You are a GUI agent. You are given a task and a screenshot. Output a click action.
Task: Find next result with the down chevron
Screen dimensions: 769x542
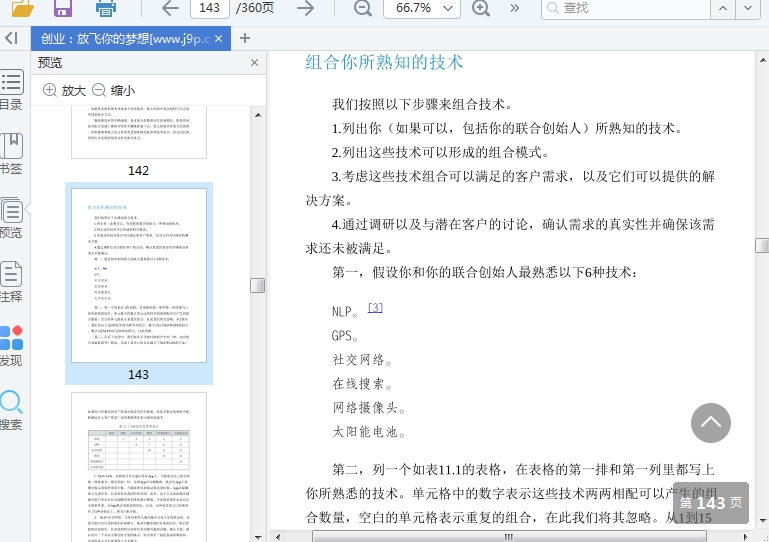click(x=748, y=8)
